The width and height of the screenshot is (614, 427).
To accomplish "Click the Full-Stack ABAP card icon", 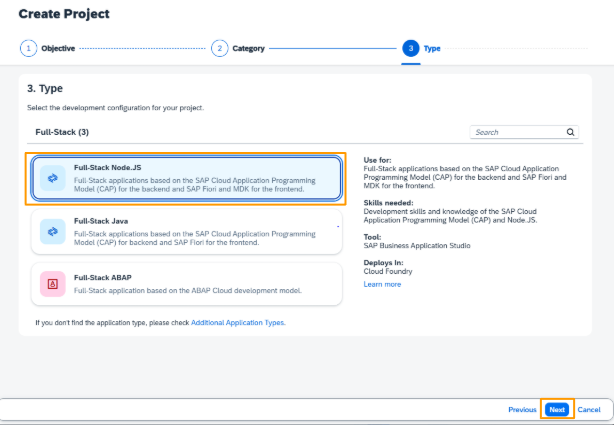I will [x=52, y=284].
